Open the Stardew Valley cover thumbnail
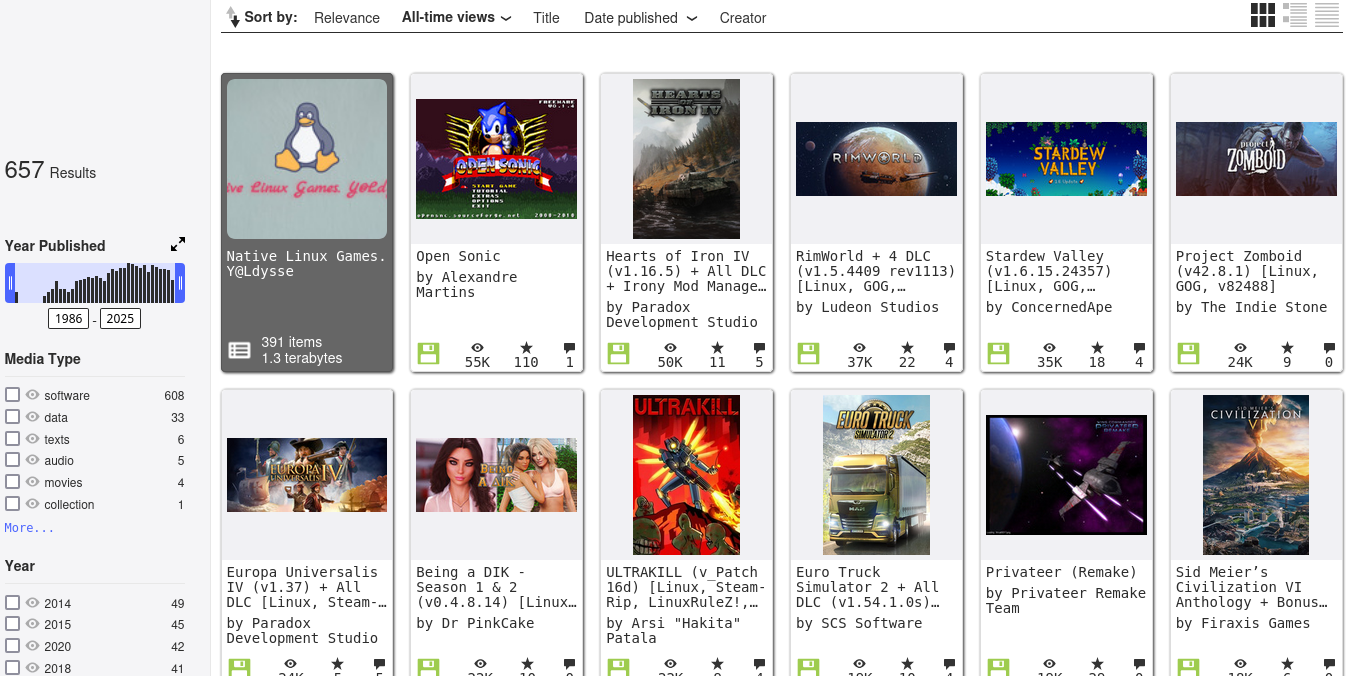 [x=1066, y=159]
